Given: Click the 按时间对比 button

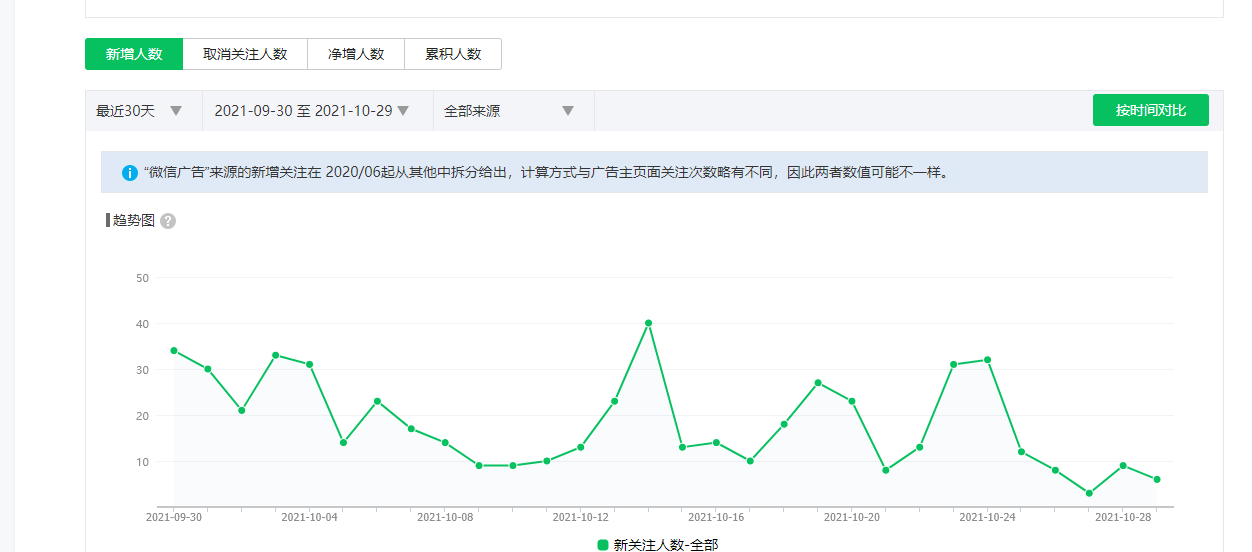Looking at the screenshot, I should point(1150,110).
